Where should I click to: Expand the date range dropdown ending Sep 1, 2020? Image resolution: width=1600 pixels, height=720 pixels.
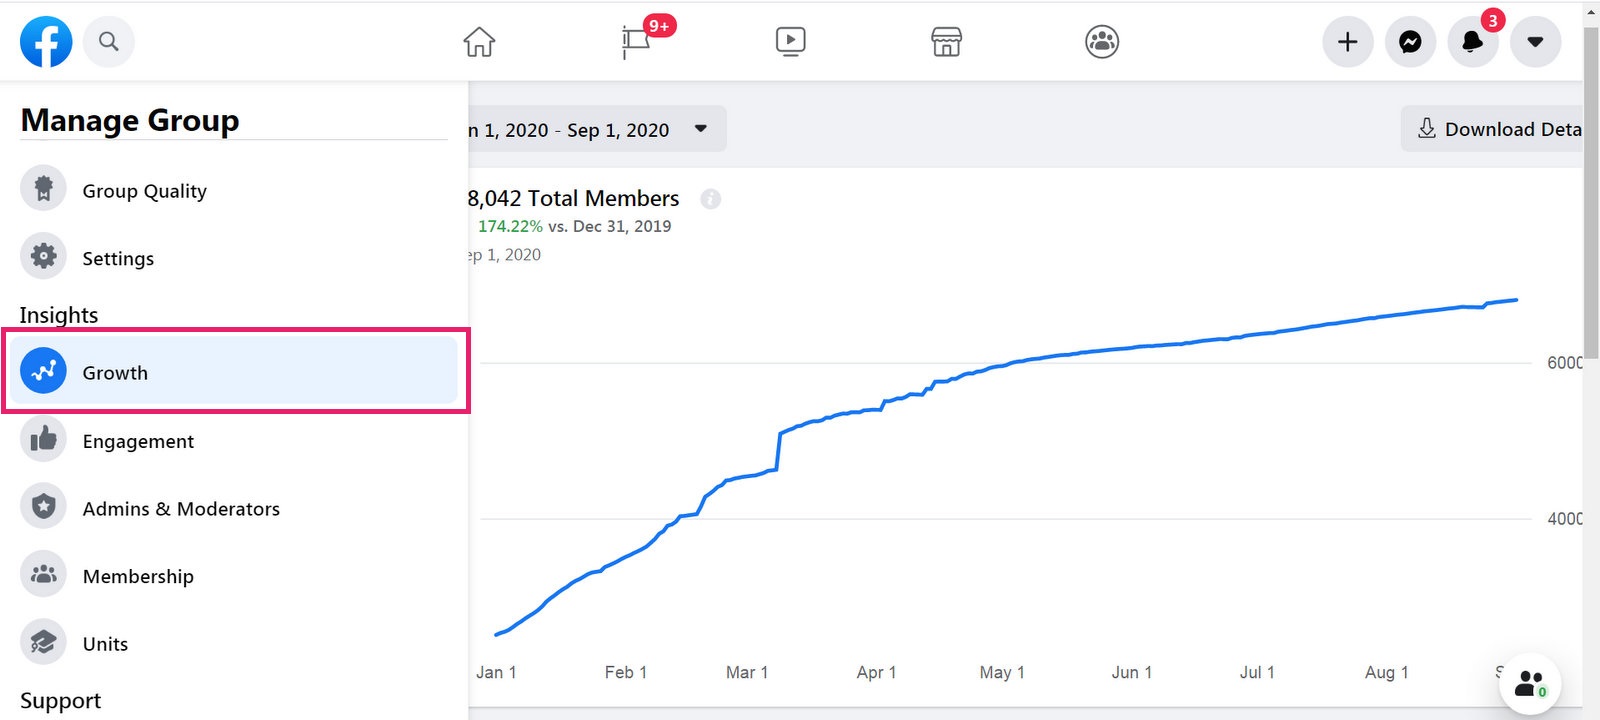pyautogui.click(x=597, y=129)
